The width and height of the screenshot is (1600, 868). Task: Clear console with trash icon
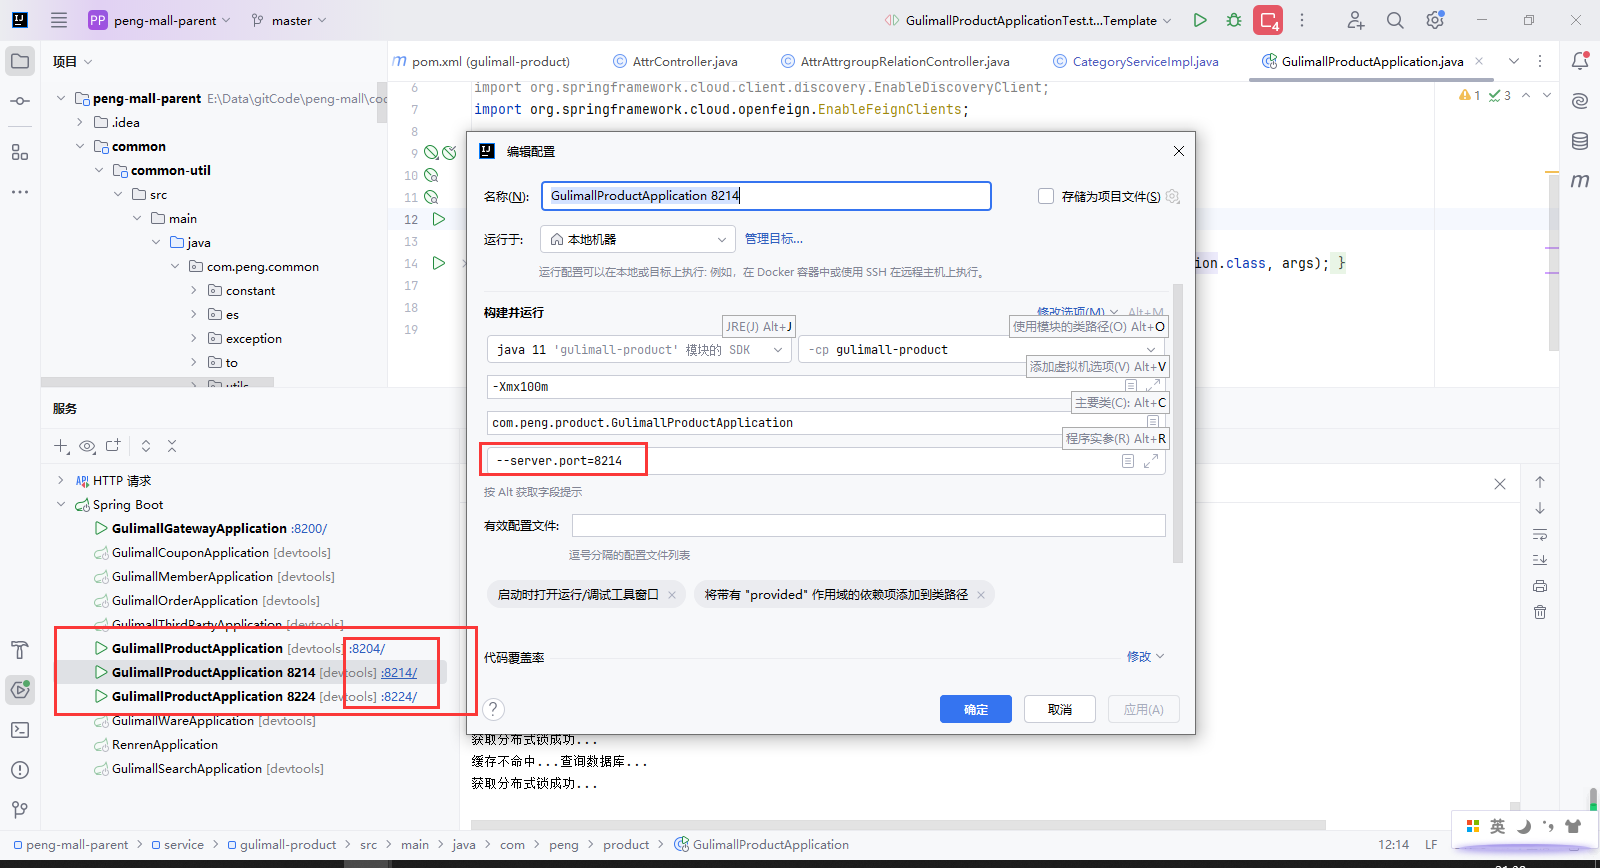1540,612
